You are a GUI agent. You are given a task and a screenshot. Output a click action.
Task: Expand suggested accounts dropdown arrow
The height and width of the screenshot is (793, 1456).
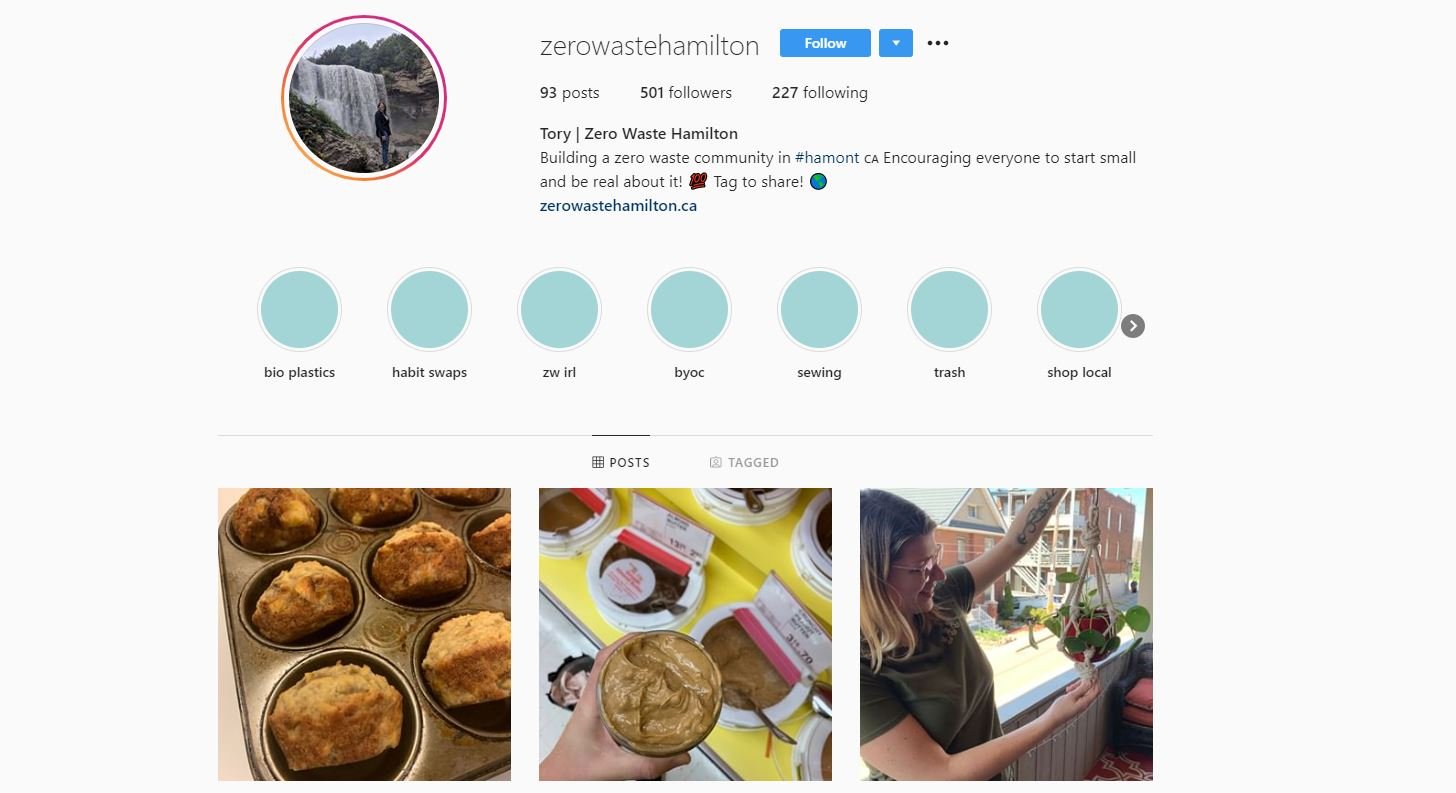pos(896,43)
